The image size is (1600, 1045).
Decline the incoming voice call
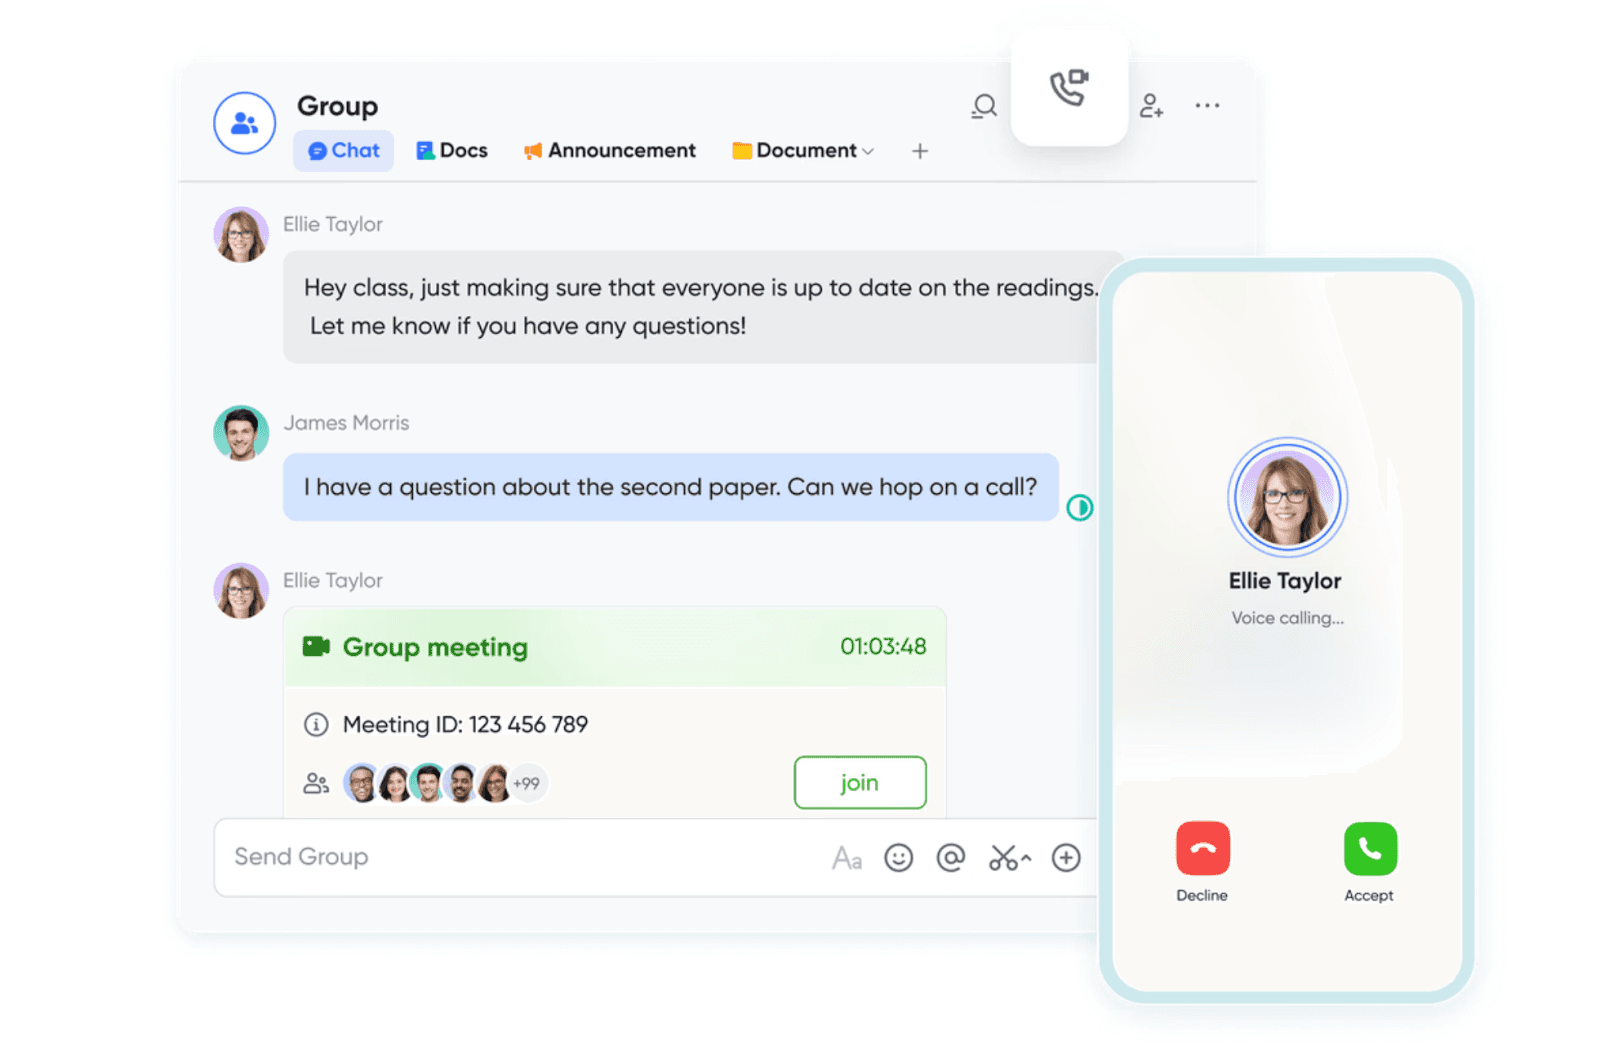[1203, 849]
